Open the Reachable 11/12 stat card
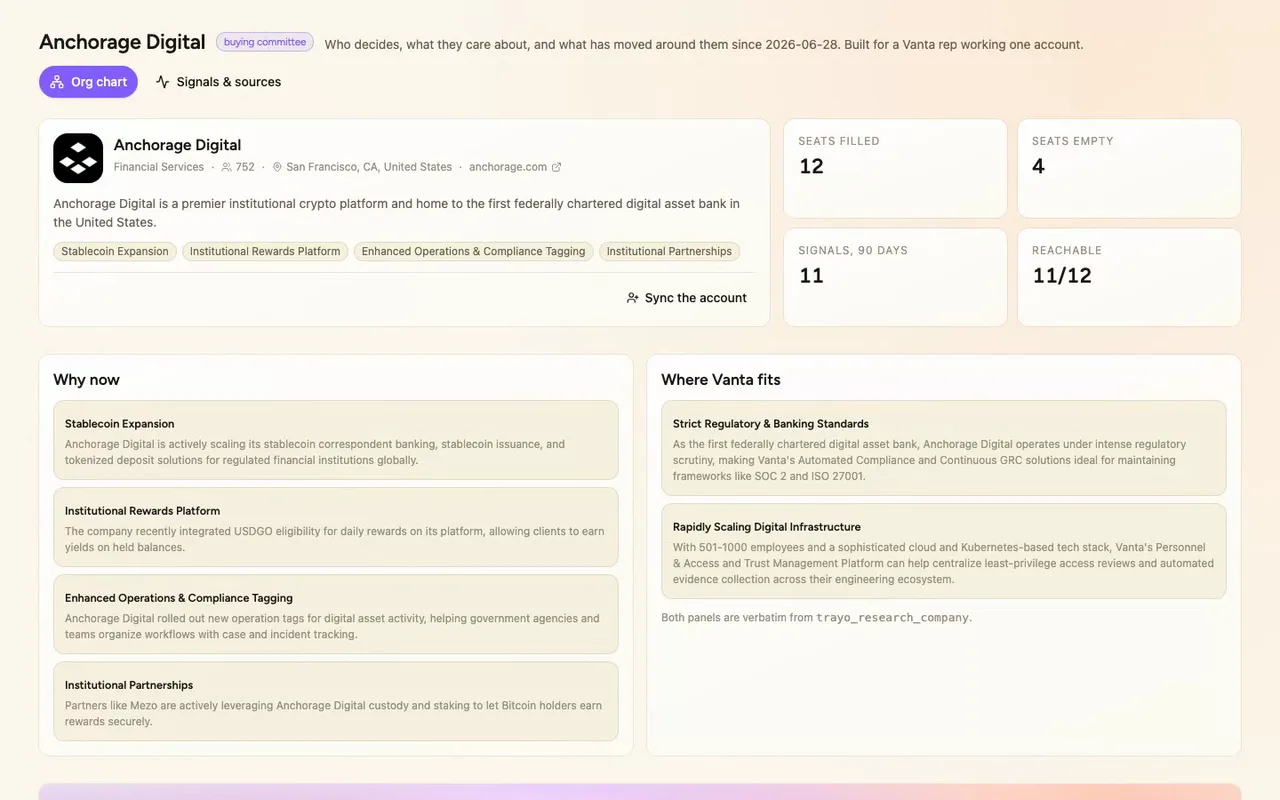1280x800 pixels. [x=1129, y=277]
